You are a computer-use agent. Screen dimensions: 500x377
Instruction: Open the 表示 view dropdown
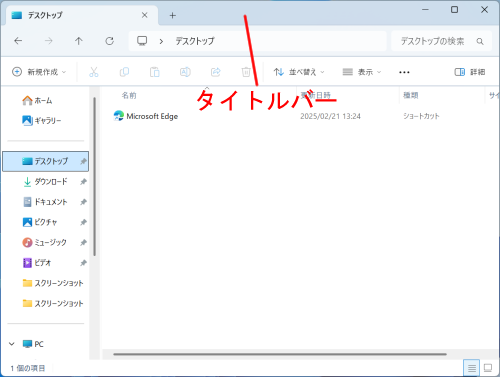click(362, 72)
